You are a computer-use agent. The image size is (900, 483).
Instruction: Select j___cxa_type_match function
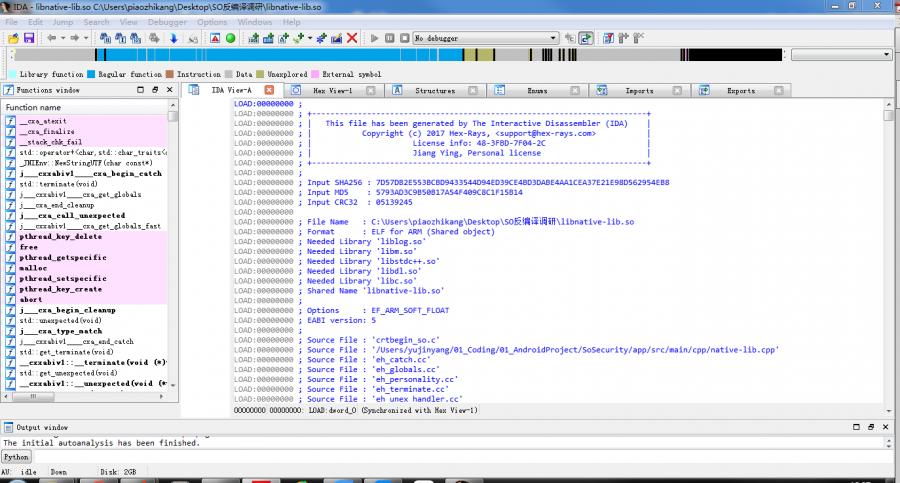61,331
